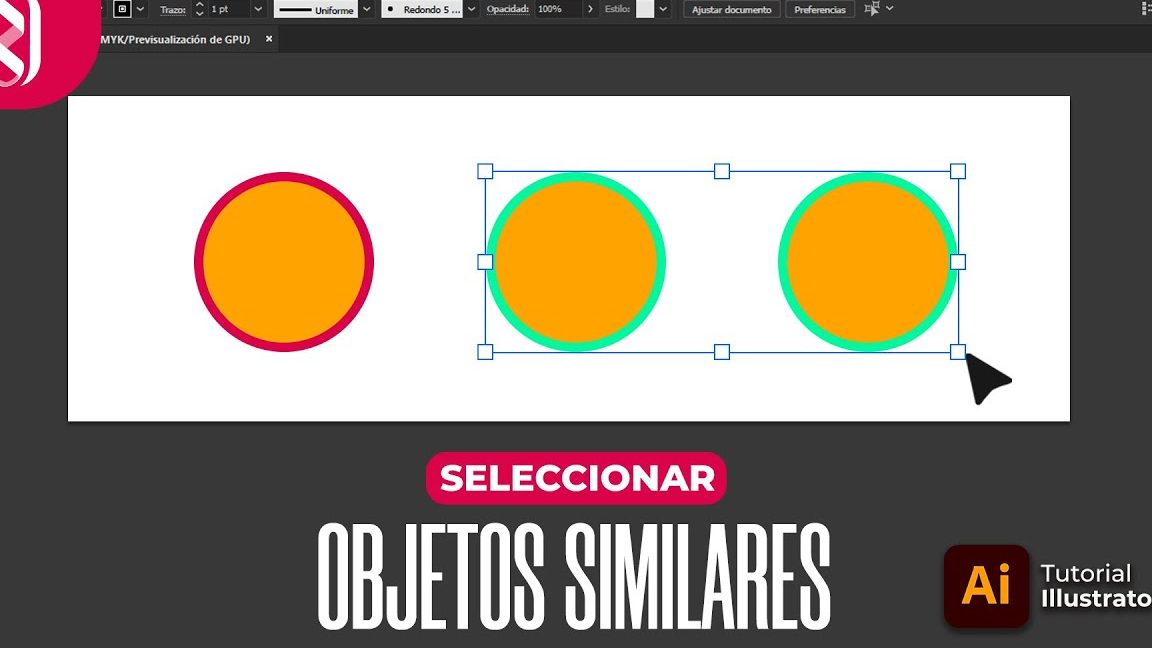Click the top-left bounding box handle
The height and width of the screenshot is (648, 1152).
tap(485, 171)
